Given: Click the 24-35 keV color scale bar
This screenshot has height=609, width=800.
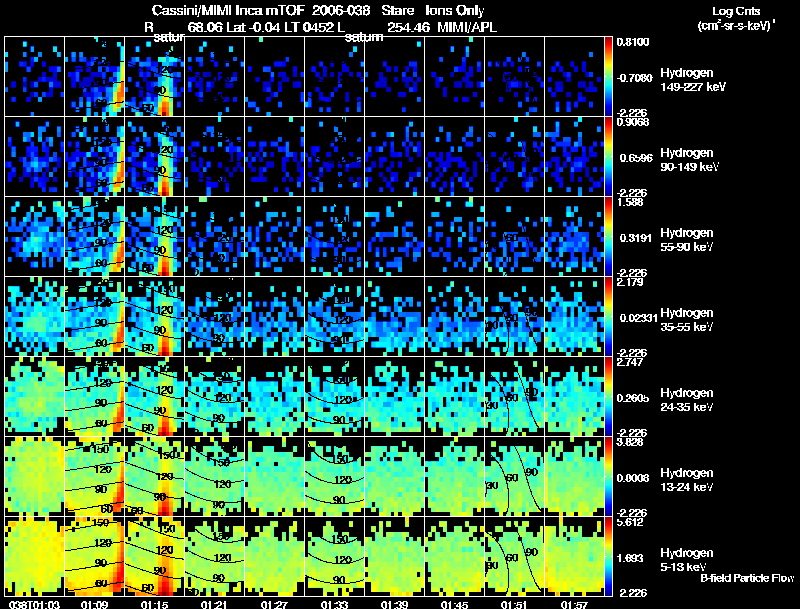Looking at the screenshot, I should [608, 396].
